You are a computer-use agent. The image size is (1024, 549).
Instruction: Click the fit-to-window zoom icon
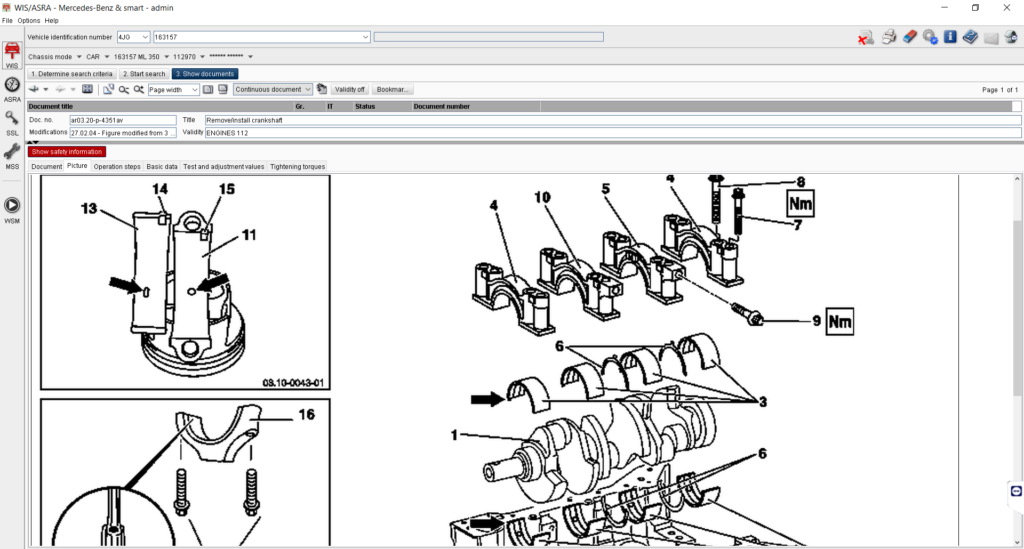coord(87,89)
